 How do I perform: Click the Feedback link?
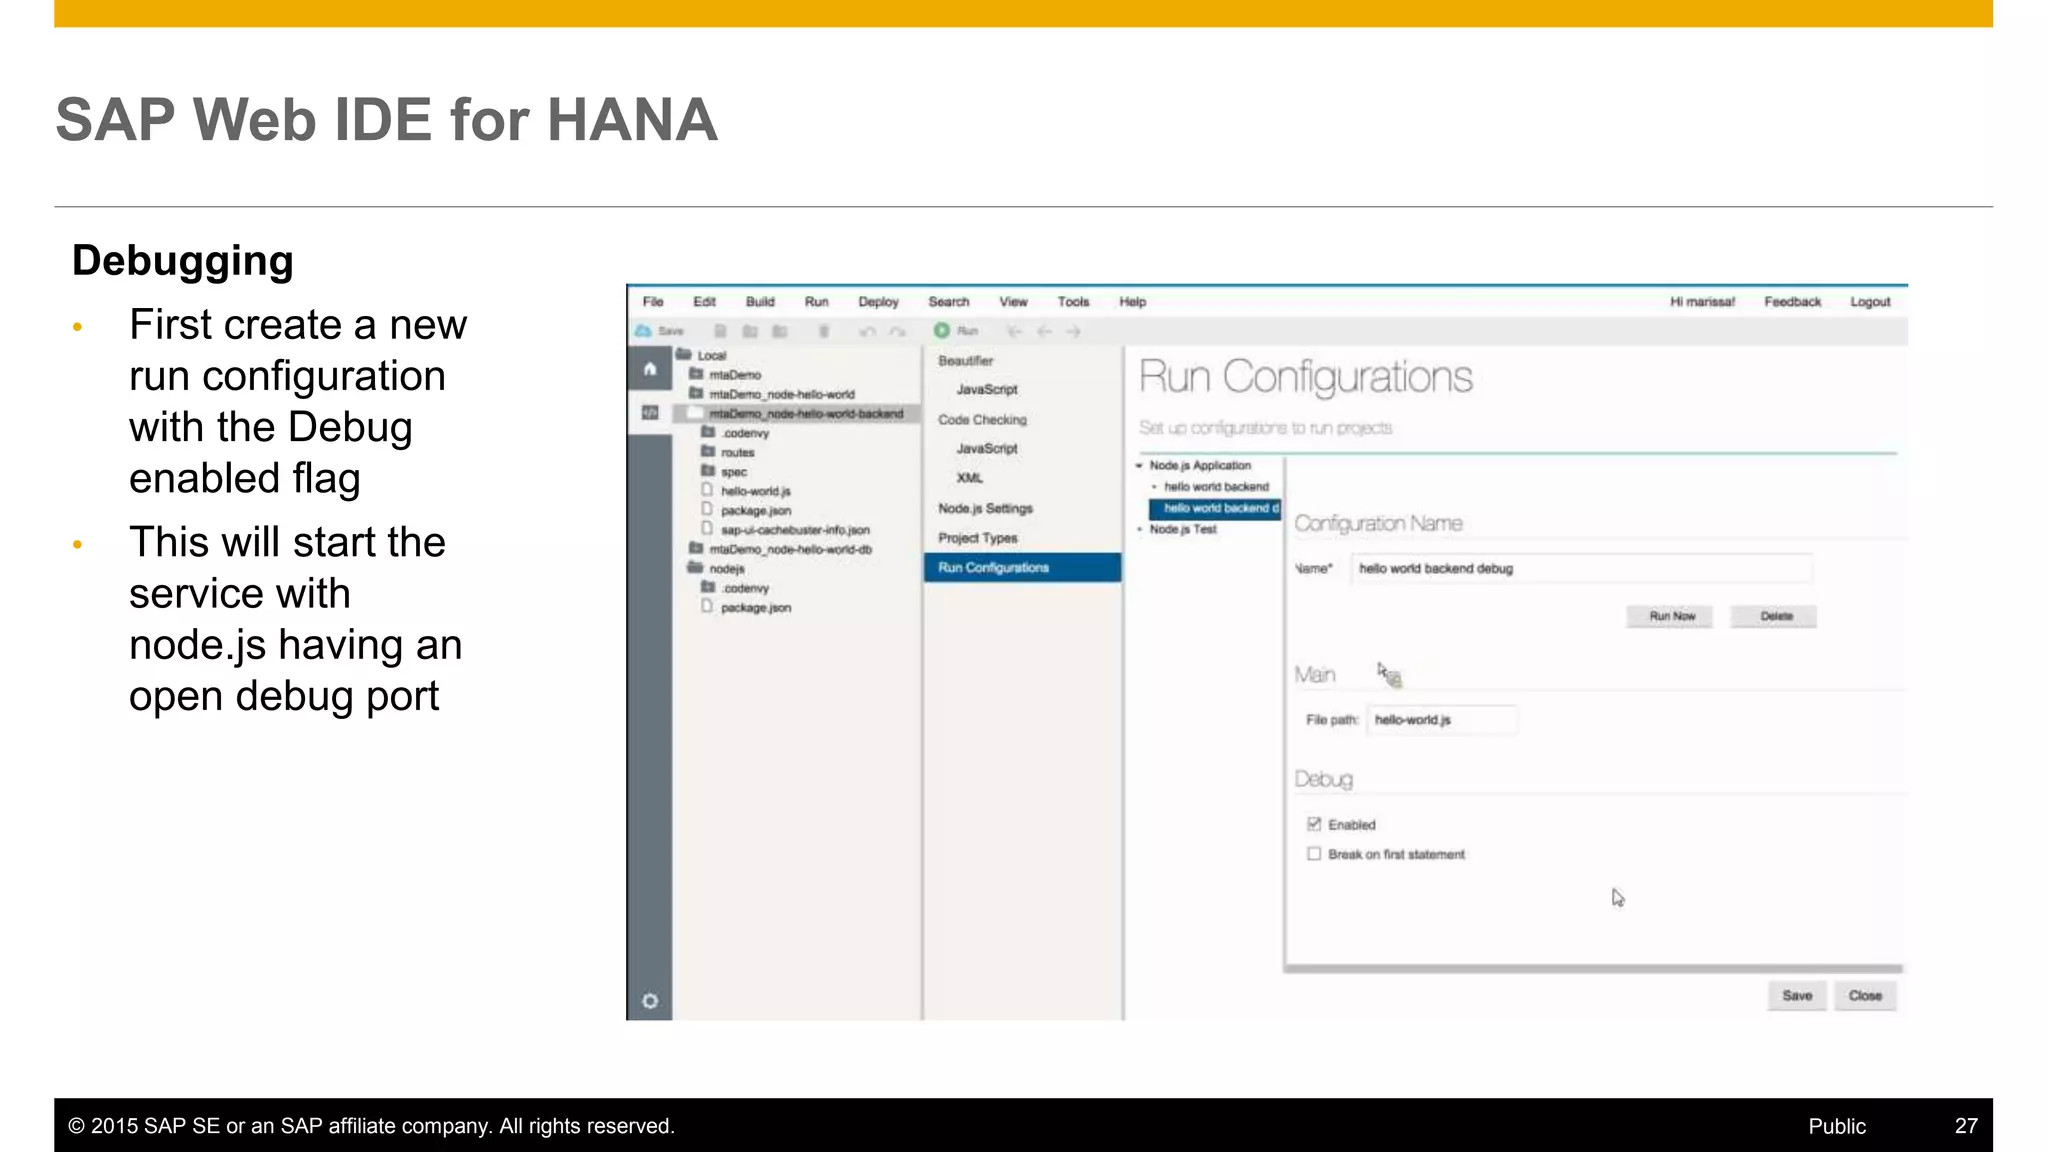coord(1792,302)
